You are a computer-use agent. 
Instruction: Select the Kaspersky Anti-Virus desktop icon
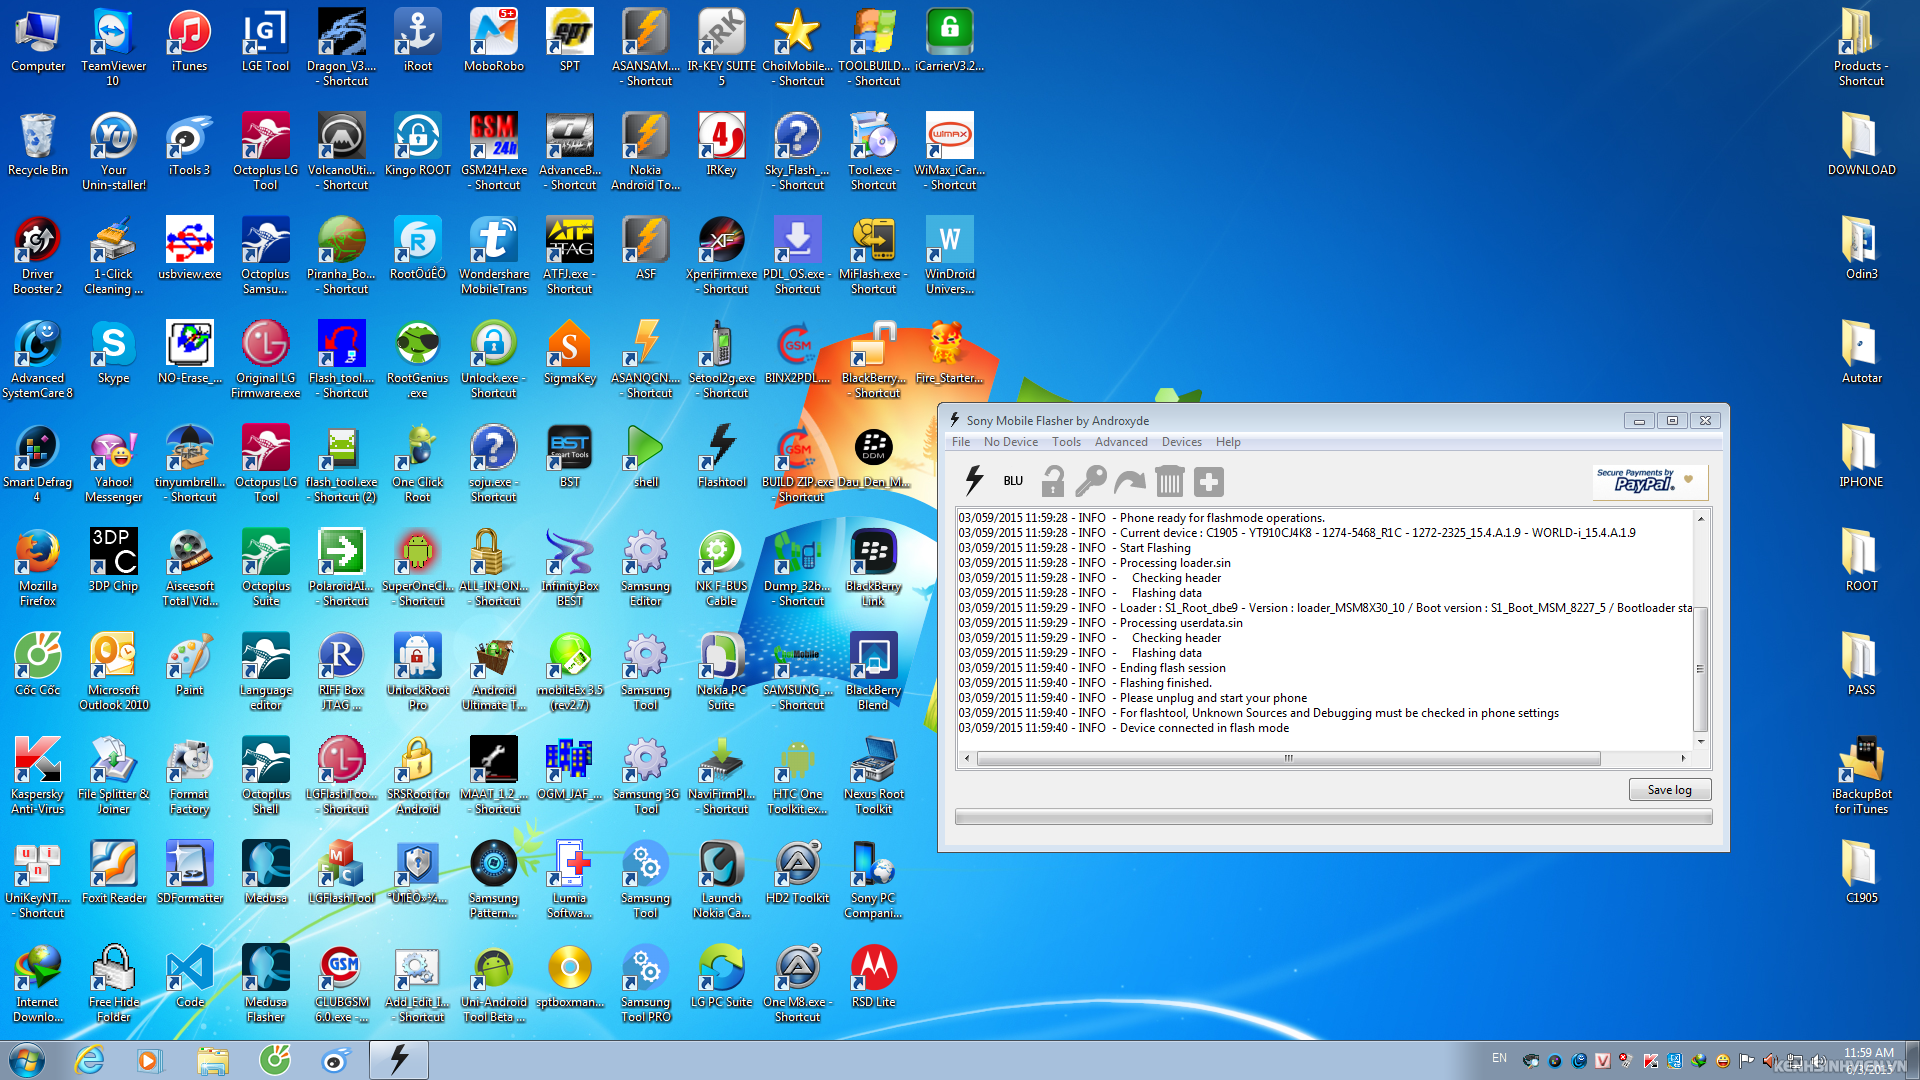pyautogui.click(x=37, y=775)
